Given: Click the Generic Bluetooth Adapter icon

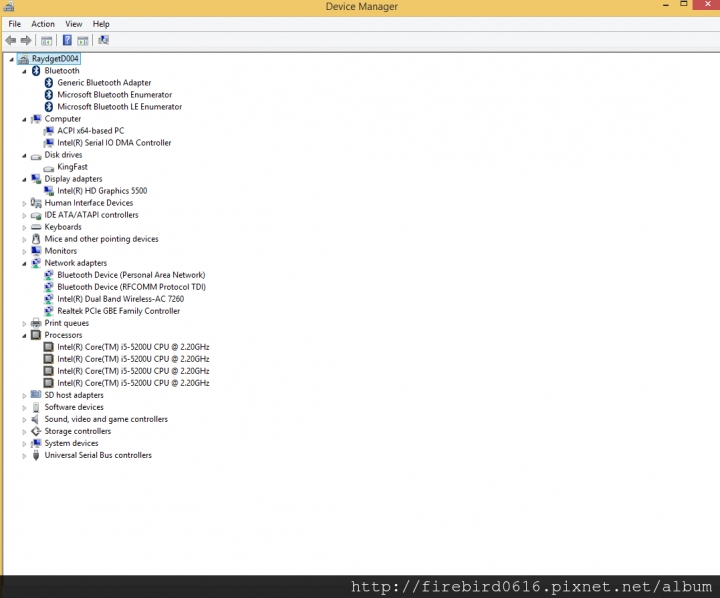Looking at the screenshot, I should (49, 83).
